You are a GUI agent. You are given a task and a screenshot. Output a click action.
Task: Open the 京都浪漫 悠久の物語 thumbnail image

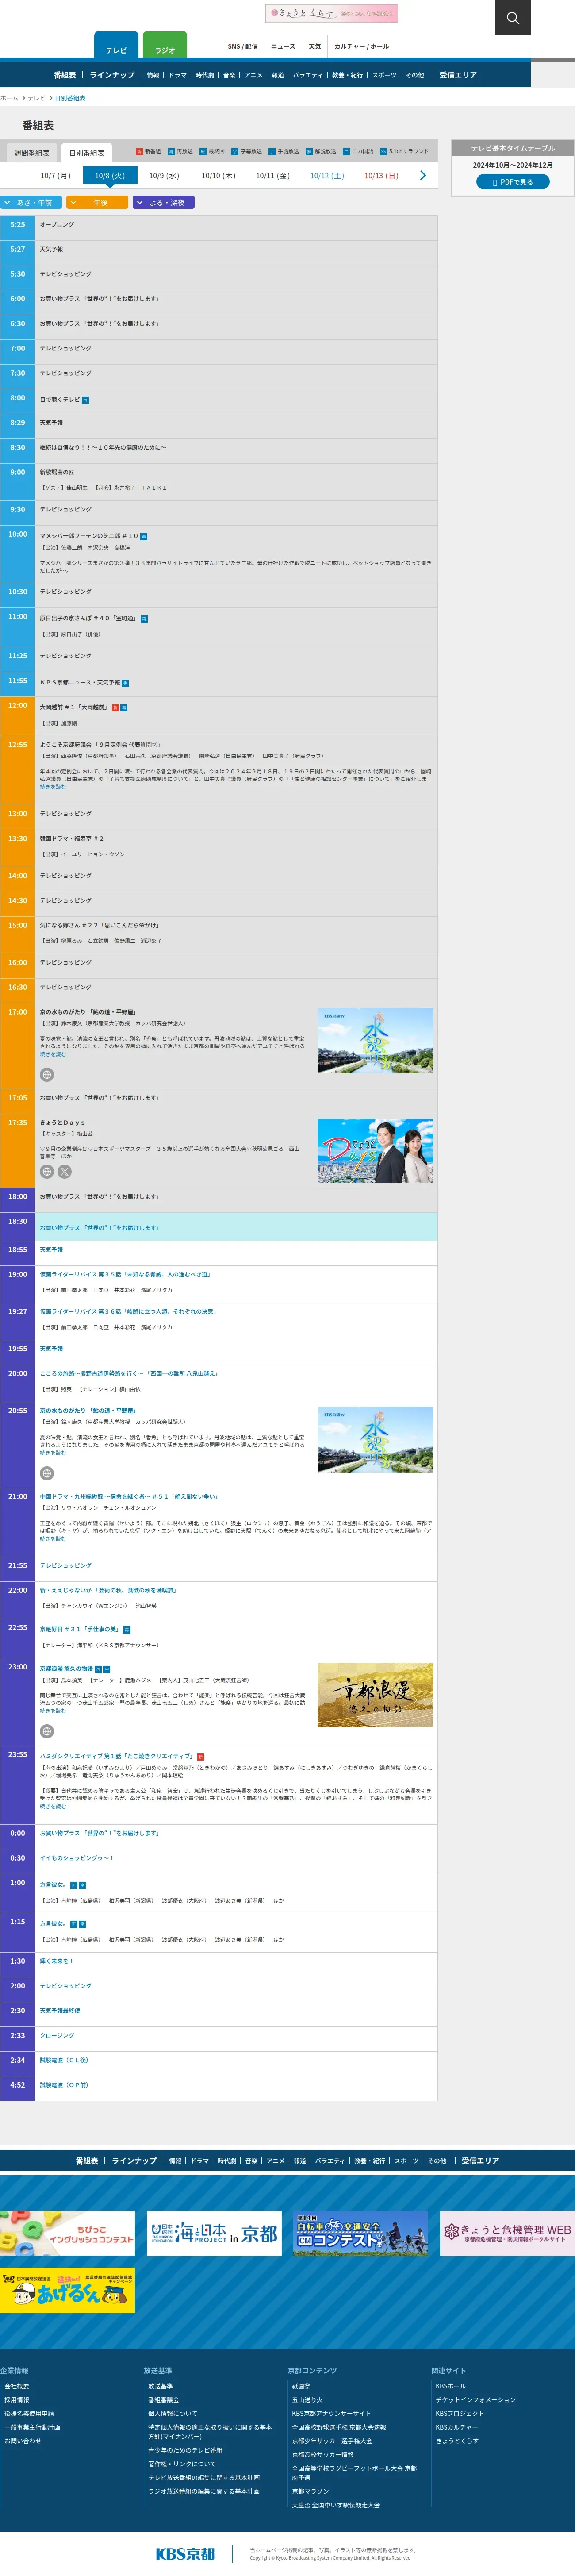pyautogui.click(x=375, y=1695)
